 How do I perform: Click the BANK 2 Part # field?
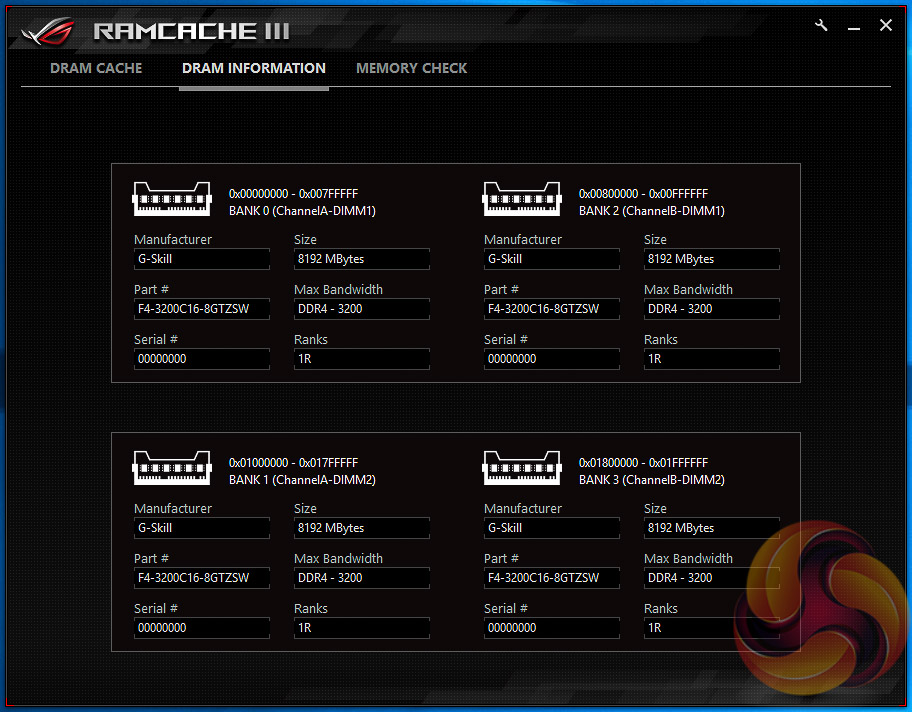[x=551, y=309]
